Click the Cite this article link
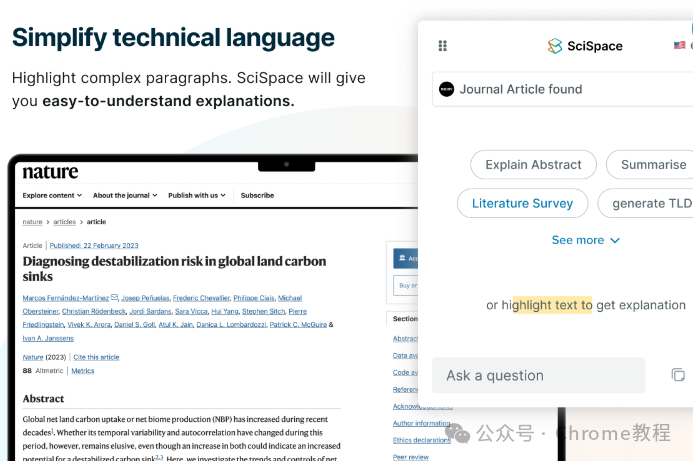 click(96, 357)
